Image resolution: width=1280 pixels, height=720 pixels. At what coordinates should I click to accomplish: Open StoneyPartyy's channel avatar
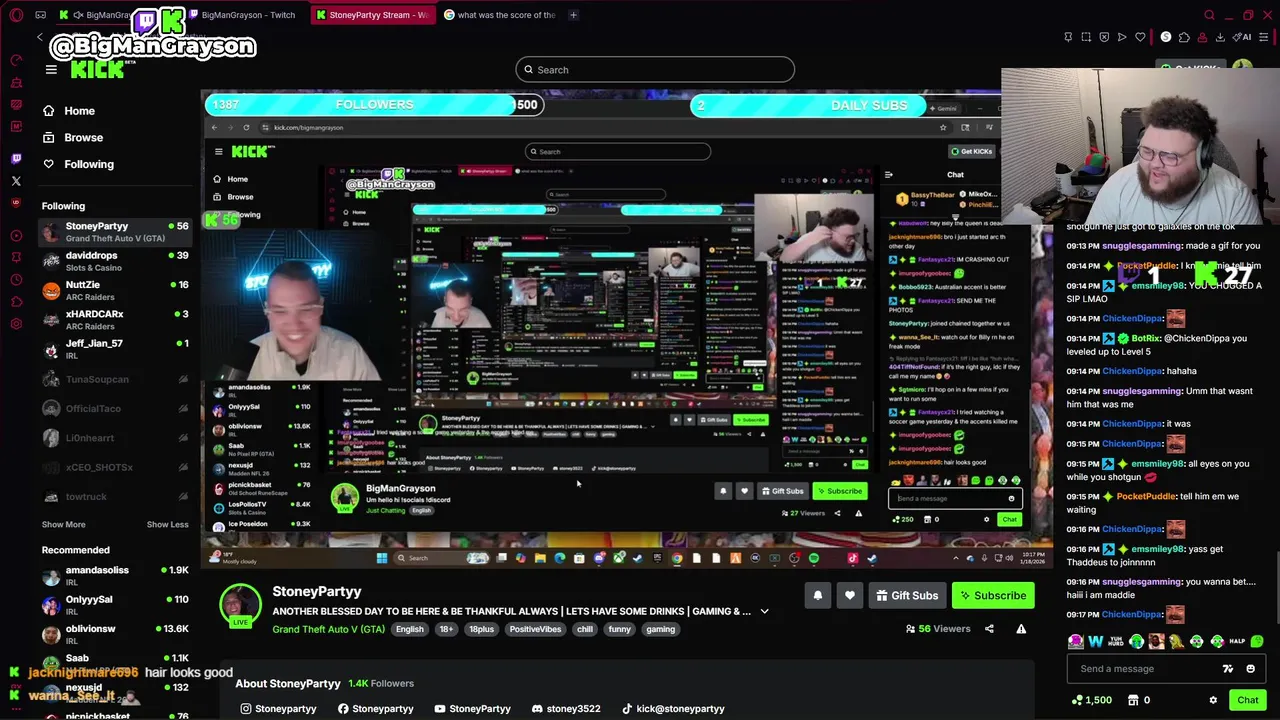point(240,605)
